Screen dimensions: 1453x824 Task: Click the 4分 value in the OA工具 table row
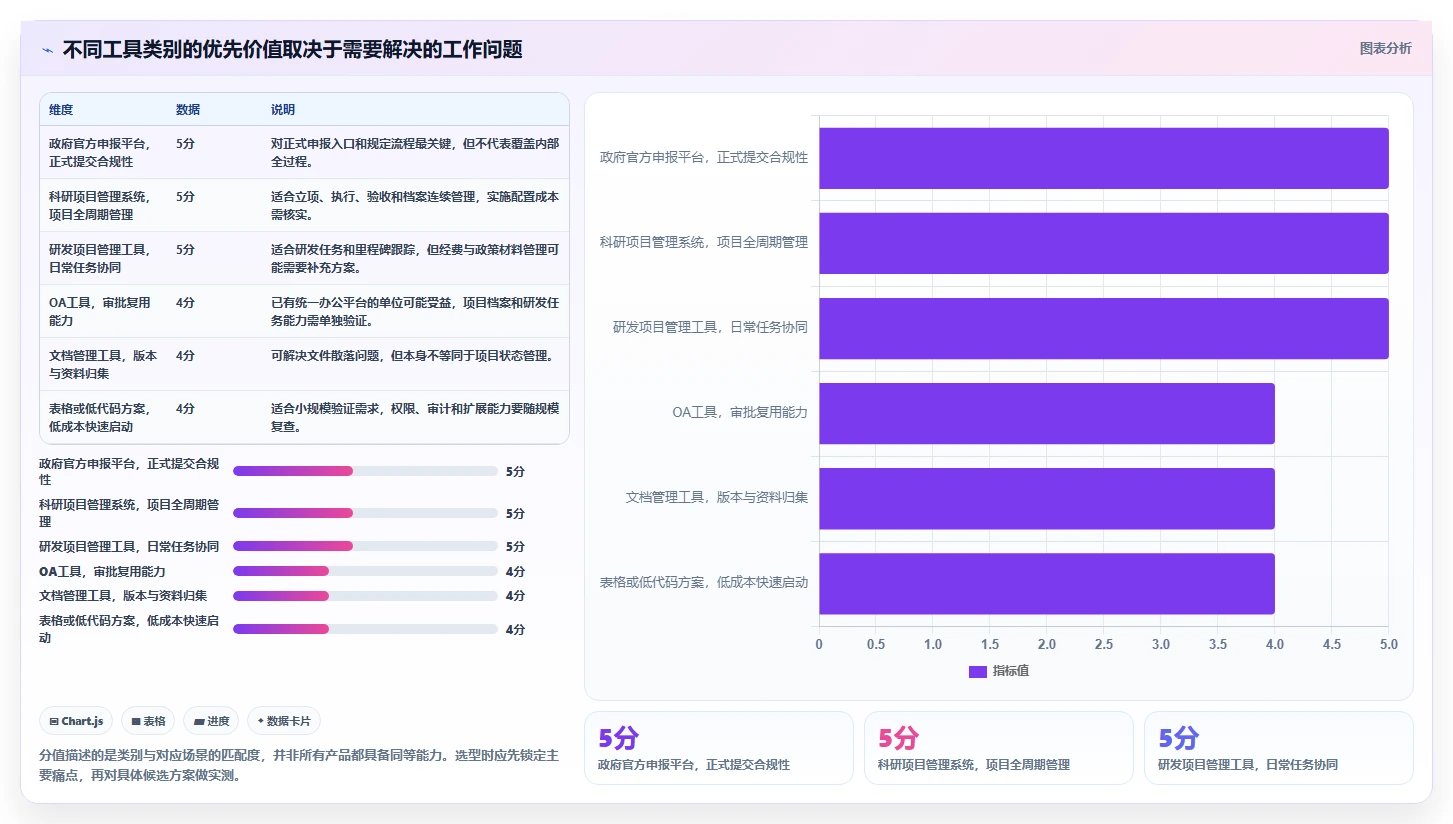(185, 302)
